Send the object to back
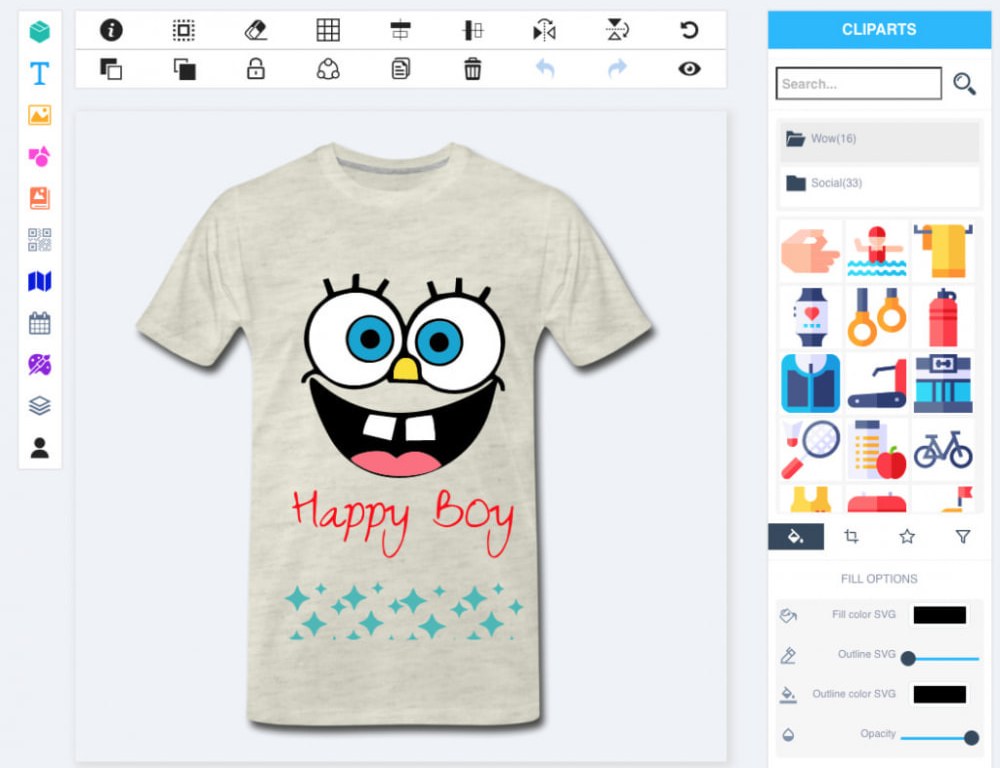The width and height of the screenshot is (1000, 768). [x=184, y=69]
